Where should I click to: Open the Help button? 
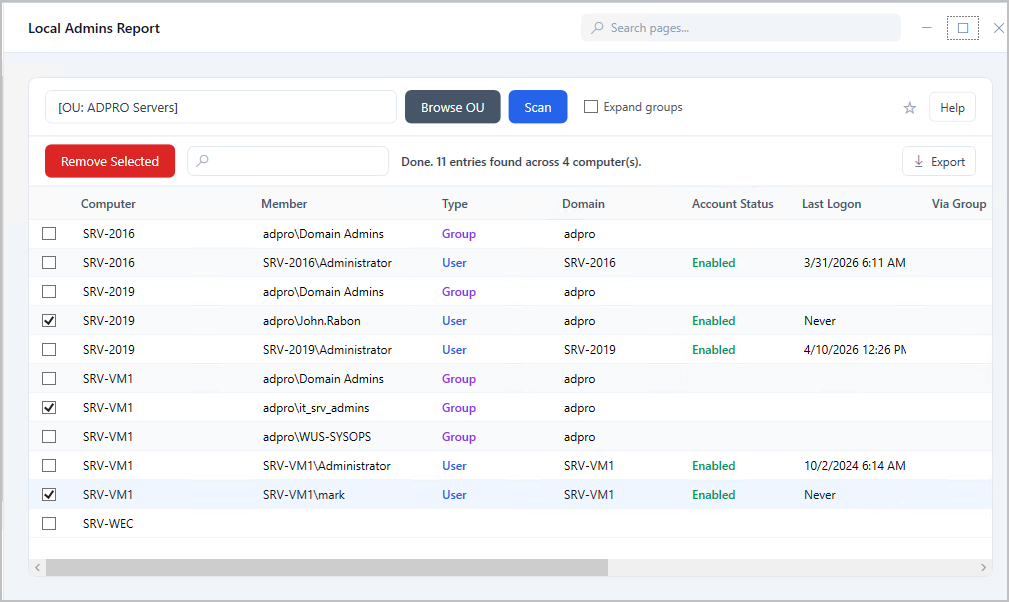(952, 107)
